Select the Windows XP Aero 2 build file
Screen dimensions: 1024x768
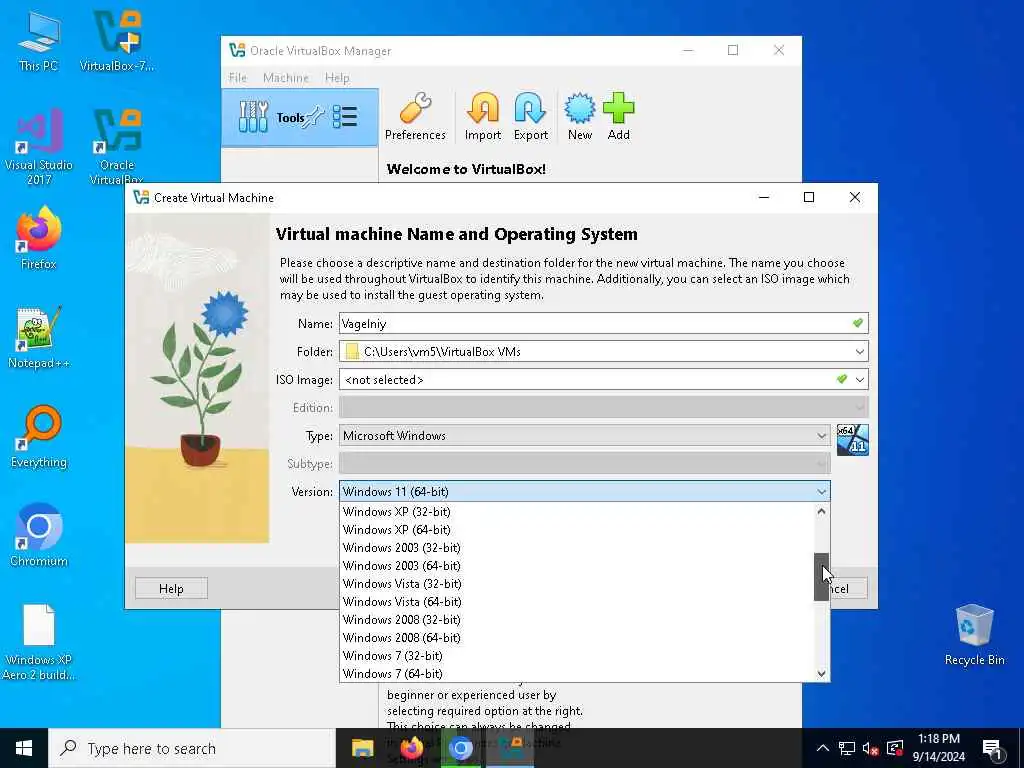click(x=39, y=643)
